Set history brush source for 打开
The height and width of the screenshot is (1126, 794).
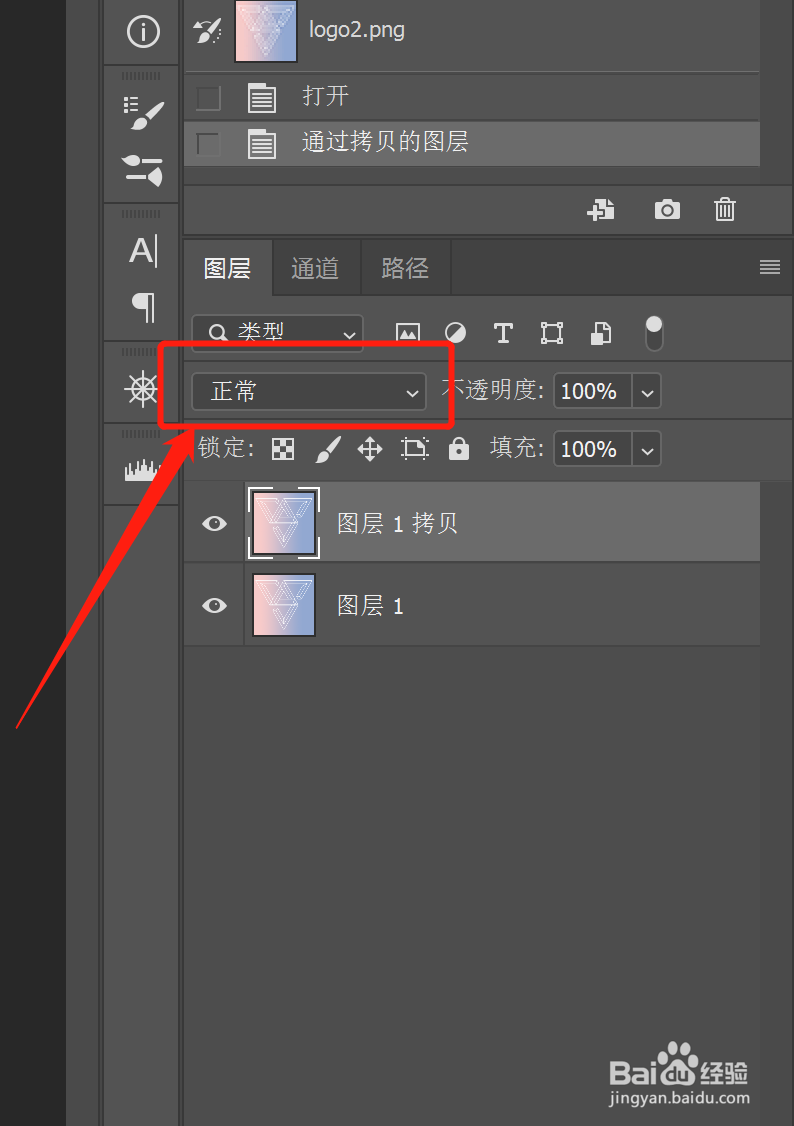click(208, 98)
